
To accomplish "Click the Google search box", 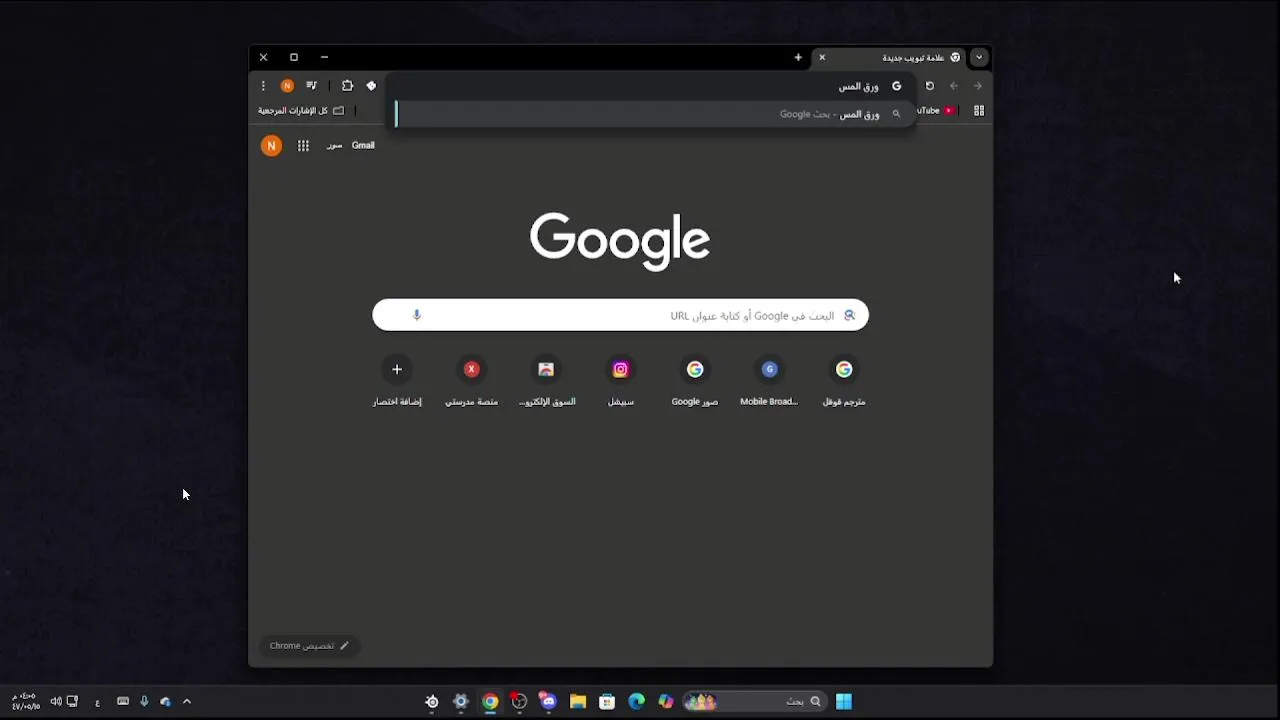I will point(620,315).
